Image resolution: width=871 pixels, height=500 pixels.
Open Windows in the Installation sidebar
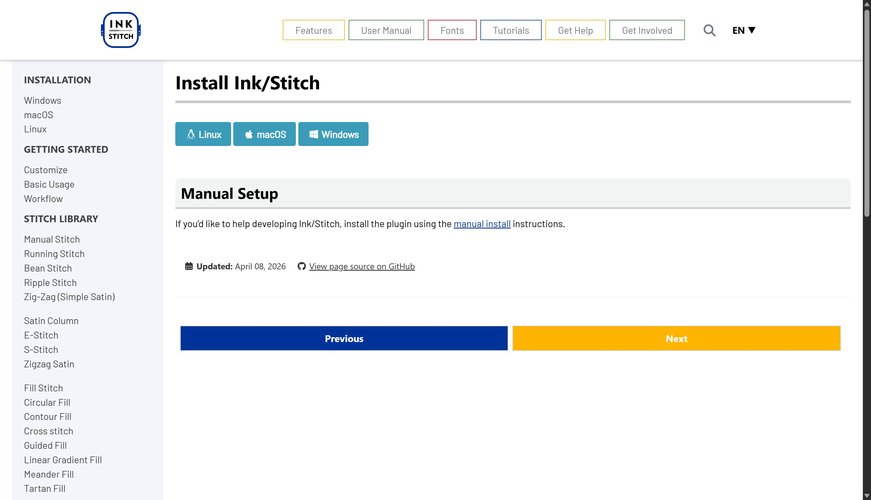pyautogui.click(x=42, y=101)
